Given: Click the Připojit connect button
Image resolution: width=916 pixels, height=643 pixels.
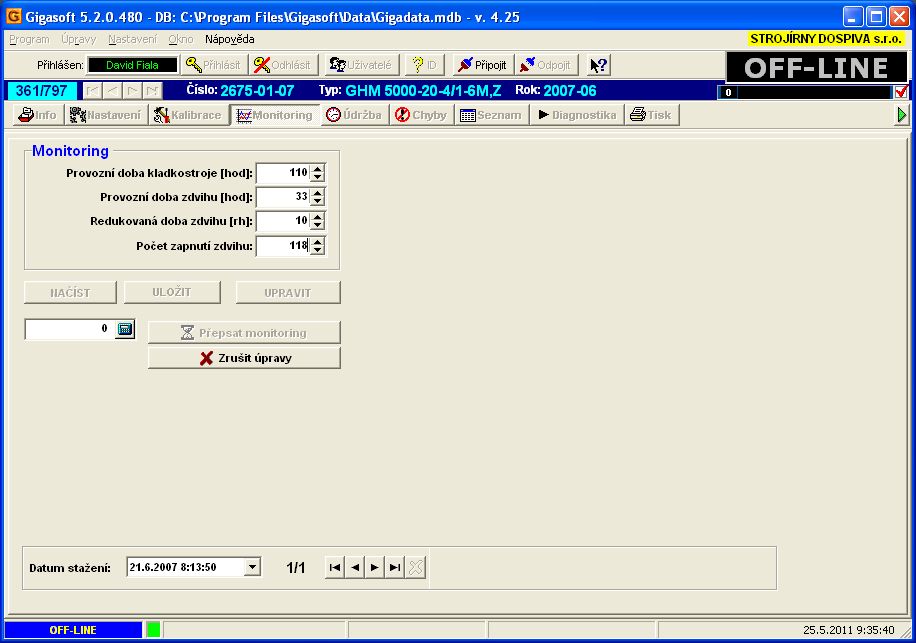Looking at the screenshot, I should pyautogui.click(x=482, y=65).
